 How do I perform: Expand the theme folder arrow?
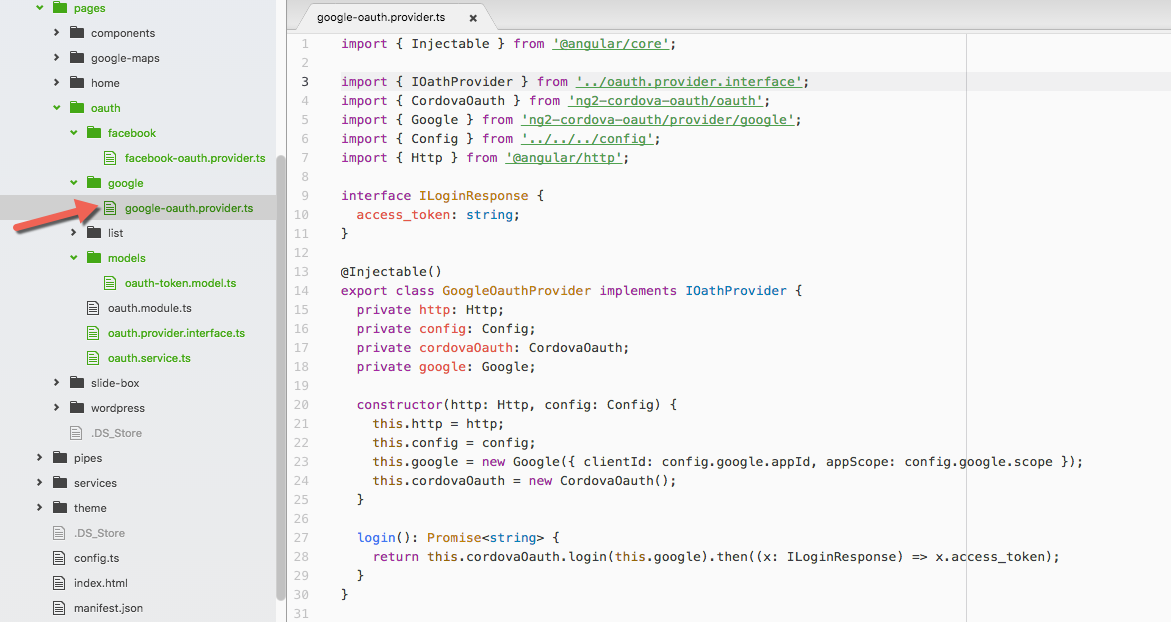tap(40, 508)
